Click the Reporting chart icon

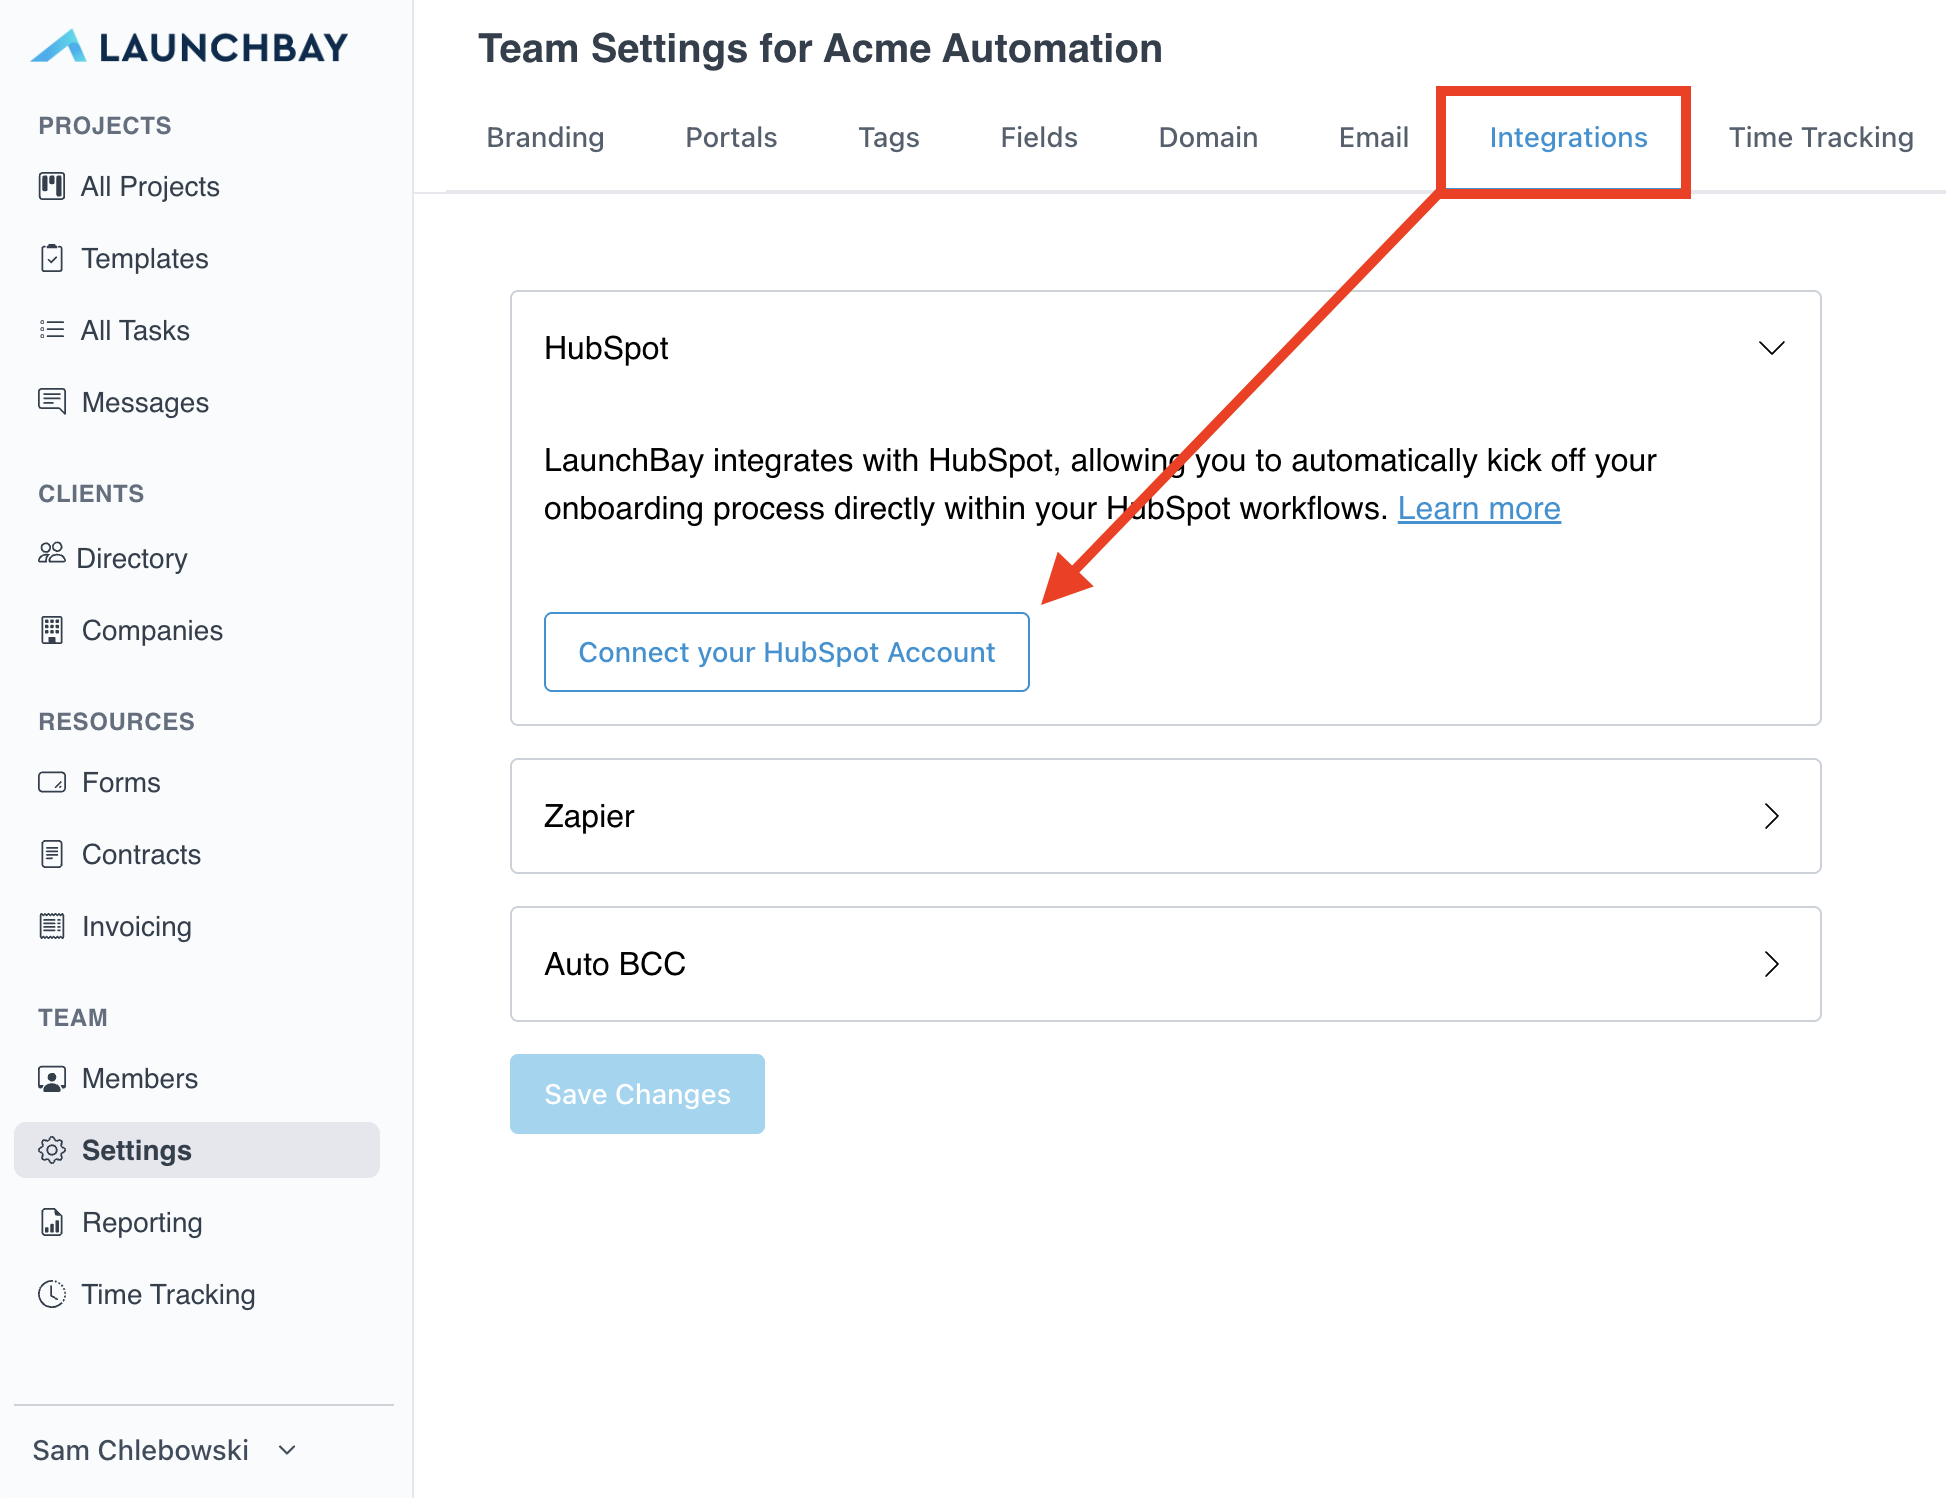[x=51, y=1222]
